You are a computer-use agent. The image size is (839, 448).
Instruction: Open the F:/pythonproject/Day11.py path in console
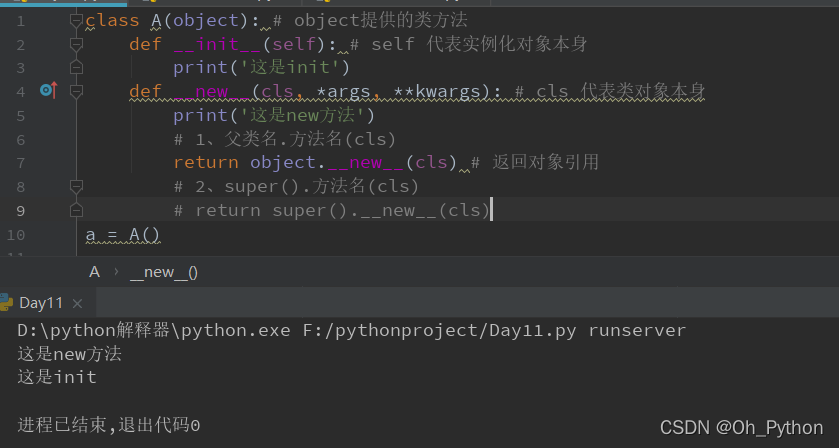439,330
